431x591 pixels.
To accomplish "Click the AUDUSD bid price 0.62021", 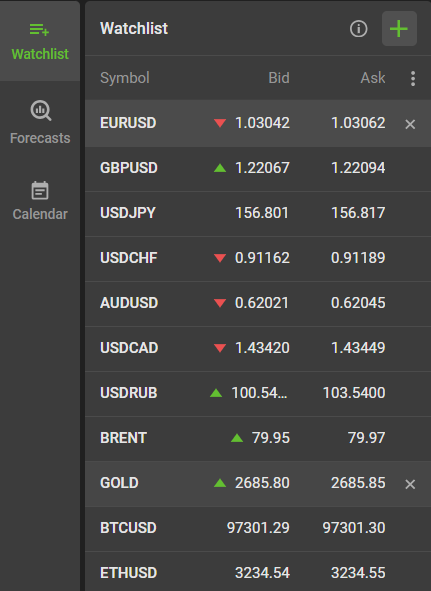I will tap(262, 303).
